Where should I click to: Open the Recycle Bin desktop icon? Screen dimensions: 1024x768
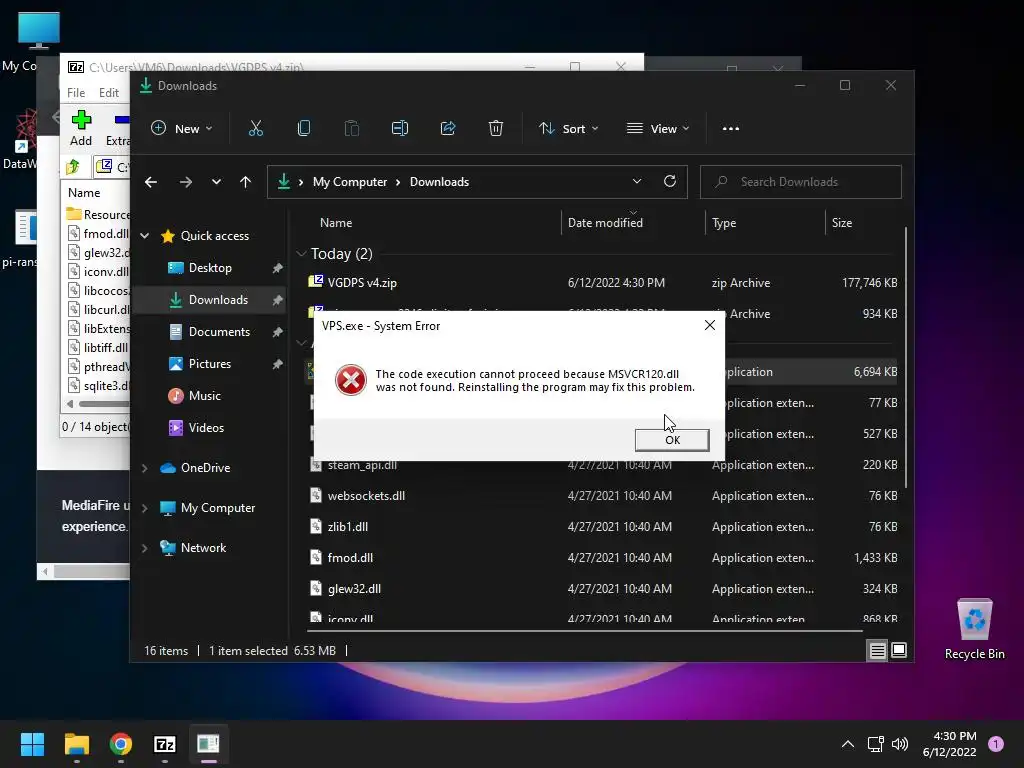pos(974,629)
